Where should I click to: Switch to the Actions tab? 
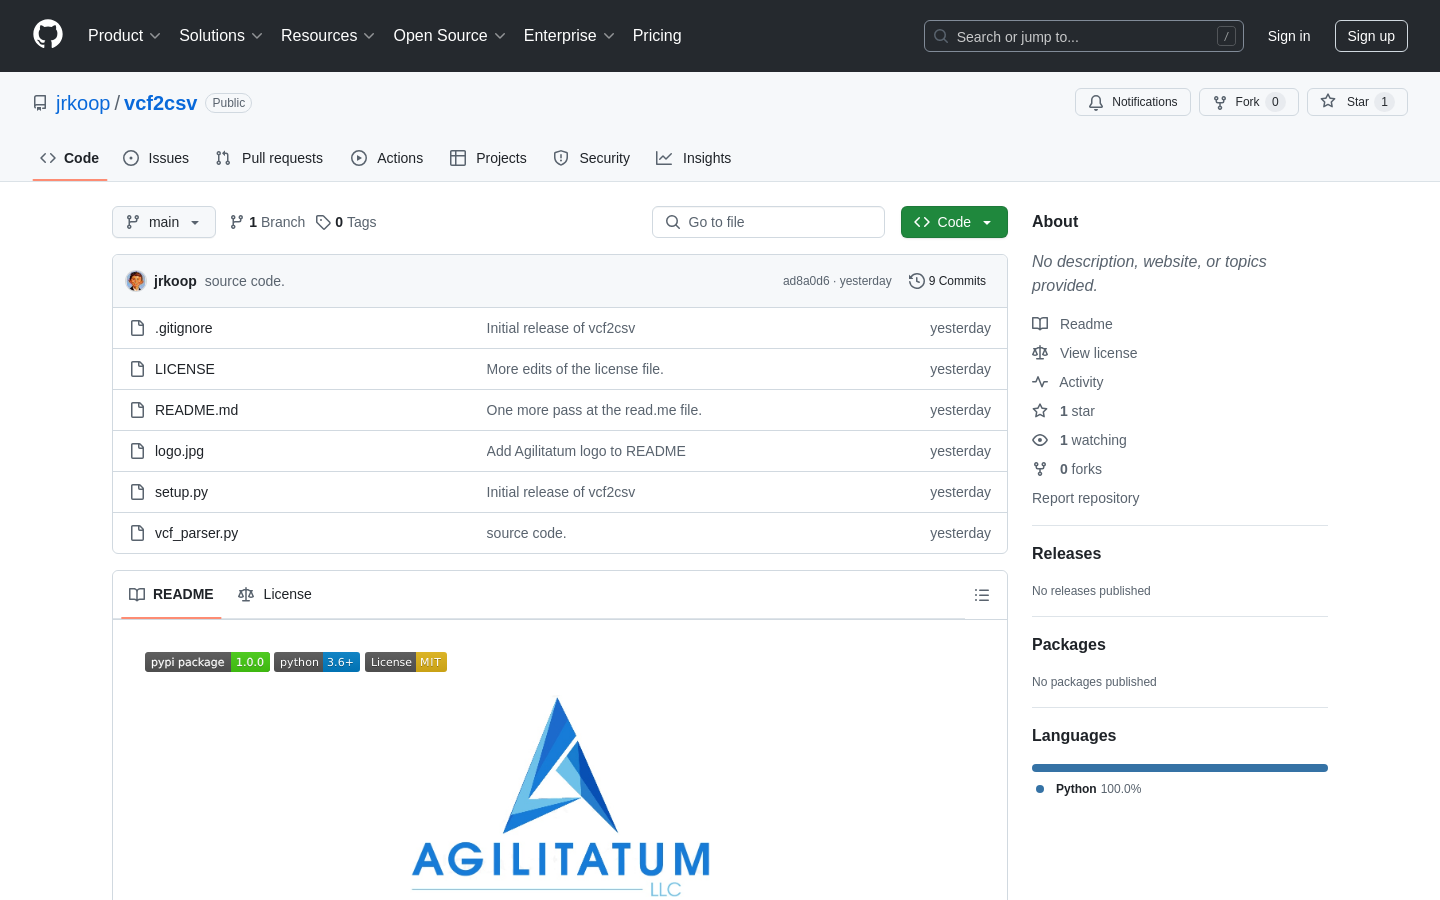click(x=387, y=158)
